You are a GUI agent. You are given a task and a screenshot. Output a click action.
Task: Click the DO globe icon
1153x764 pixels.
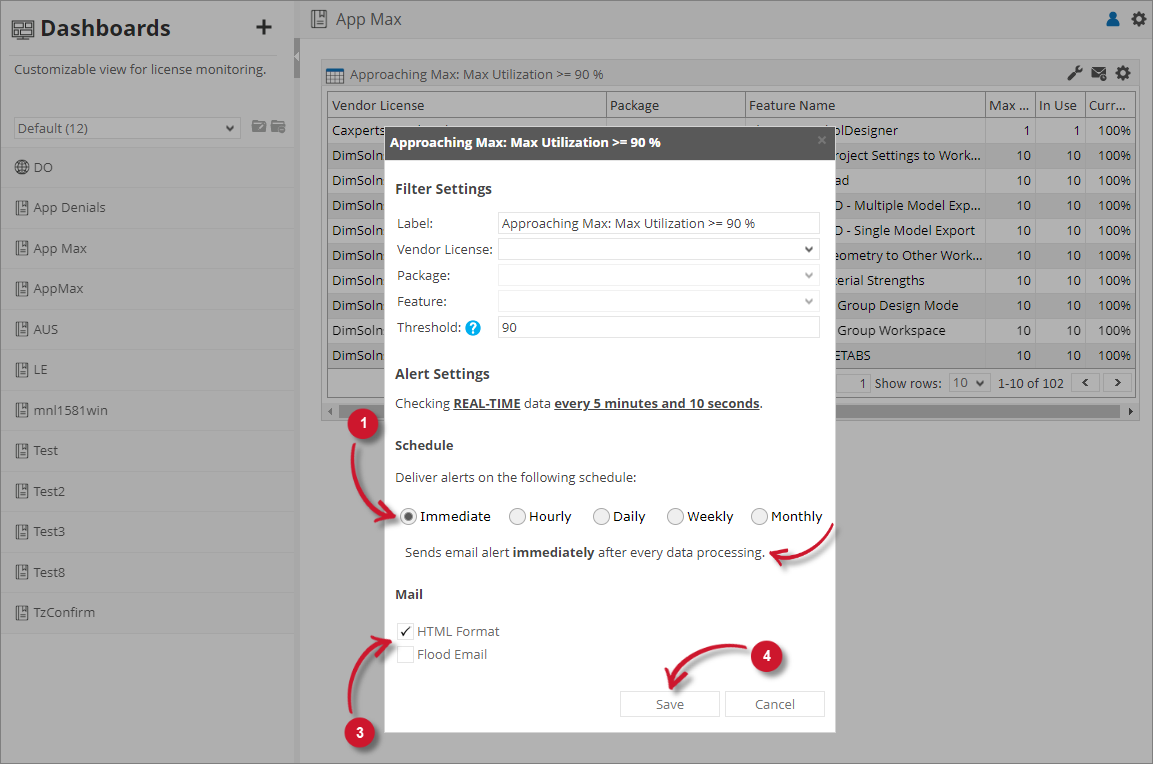tap(22, 167)
